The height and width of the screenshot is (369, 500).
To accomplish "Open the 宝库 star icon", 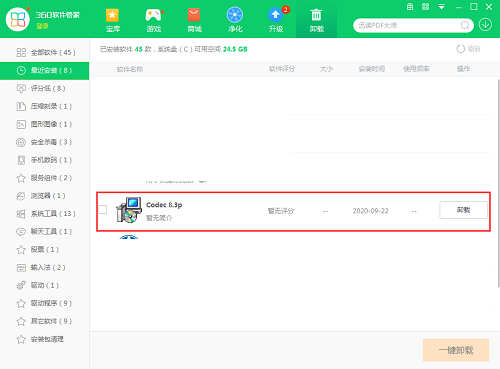I will pyautogui.click(x=112, y=15).
